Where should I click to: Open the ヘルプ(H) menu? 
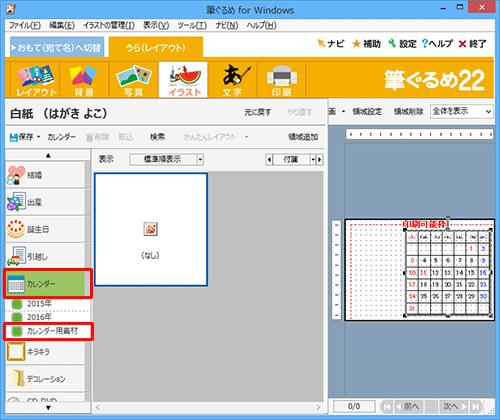(x=262, y=25)
